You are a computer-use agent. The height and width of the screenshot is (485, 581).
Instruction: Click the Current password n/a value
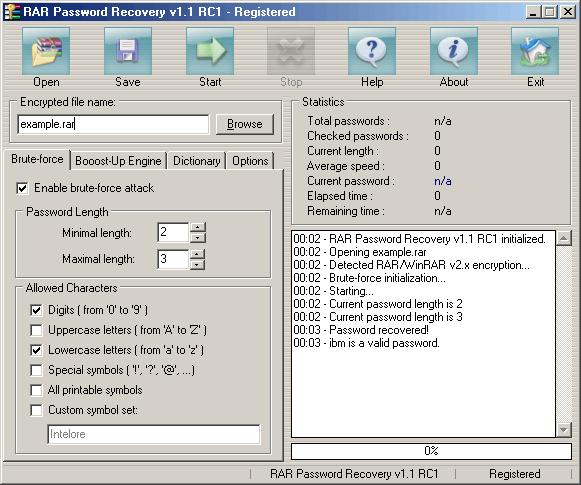[443, 181]
